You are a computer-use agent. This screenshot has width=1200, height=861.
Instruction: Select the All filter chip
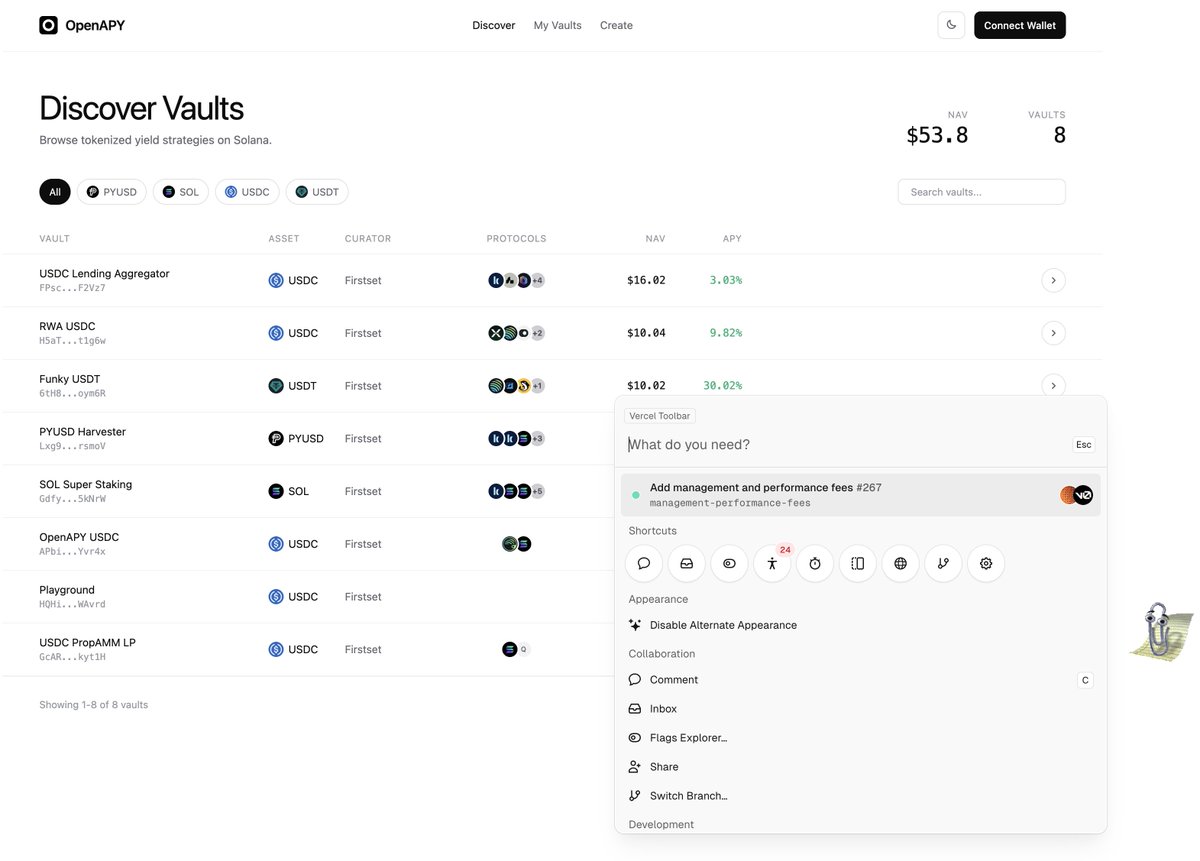pos(55,192)
